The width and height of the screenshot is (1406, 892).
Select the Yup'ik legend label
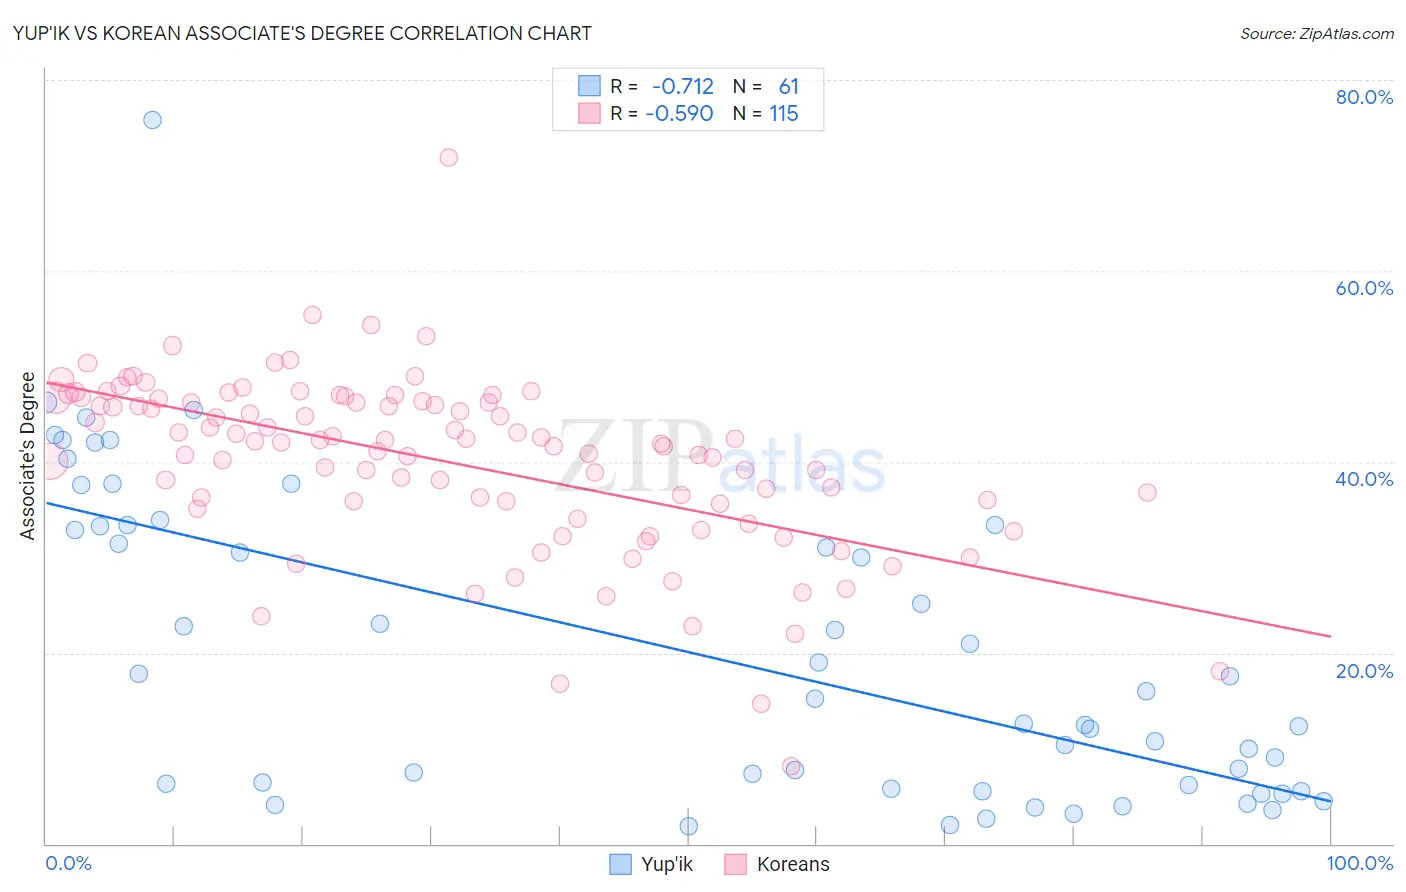point(667,864)
